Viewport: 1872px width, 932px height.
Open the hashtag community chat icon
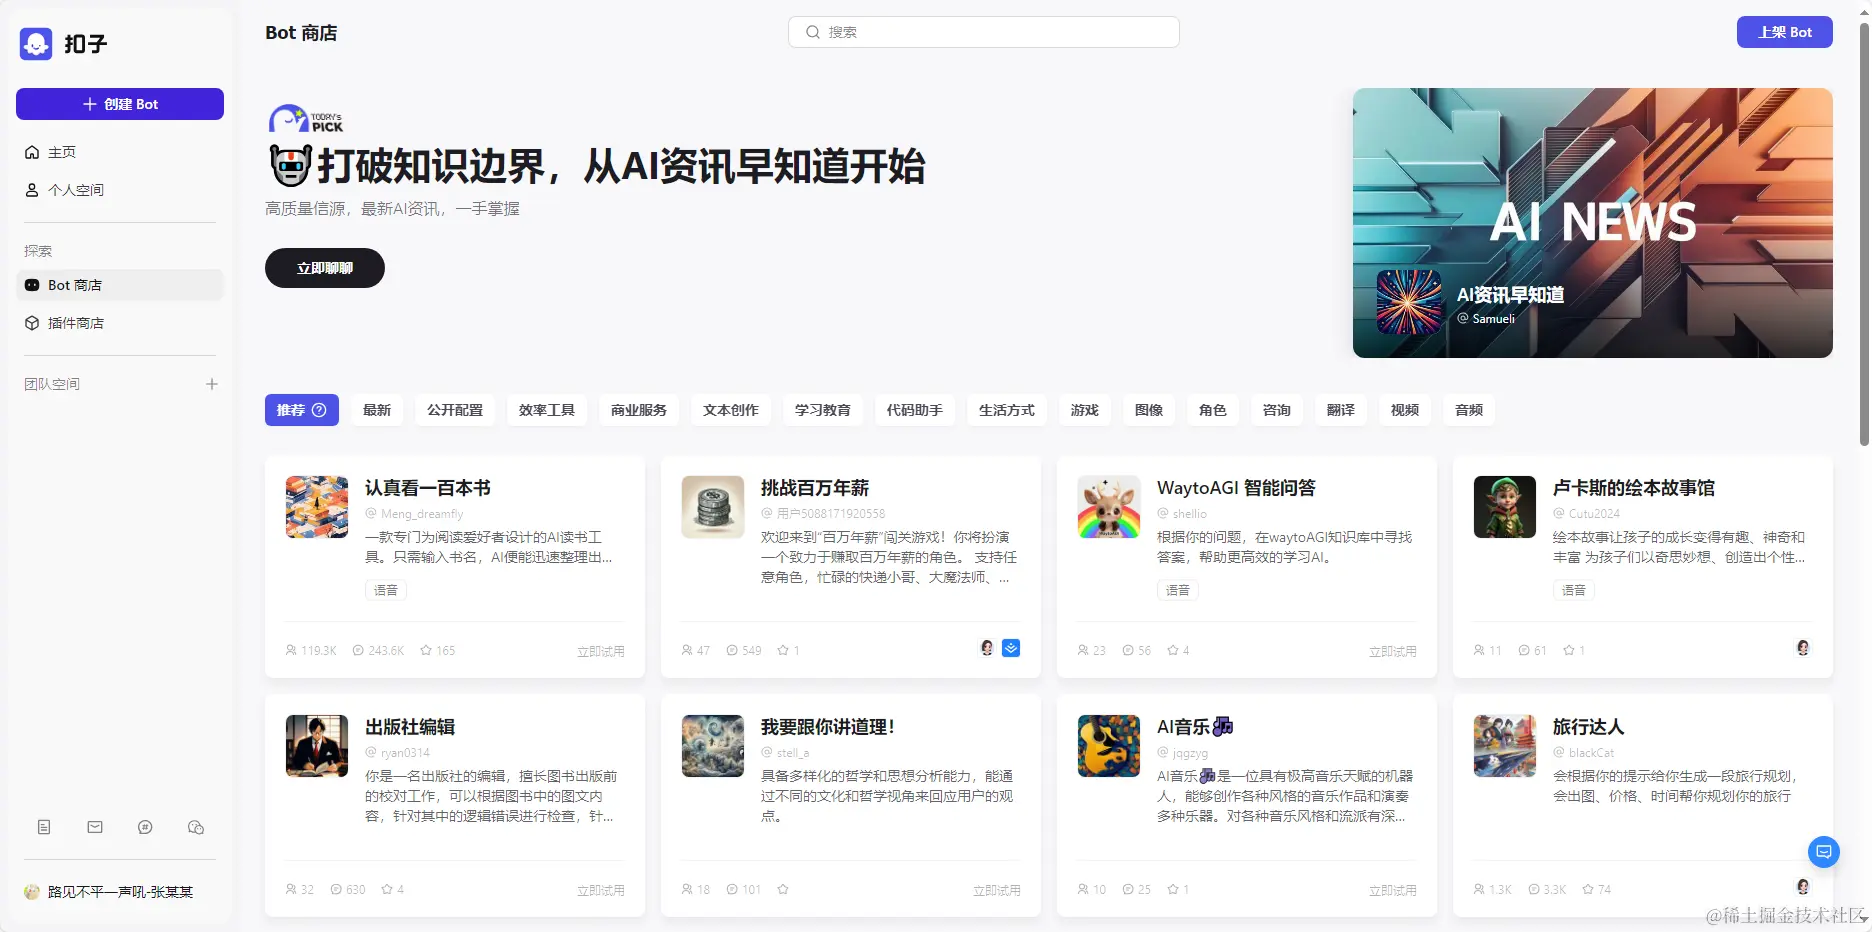click(145, 827)
